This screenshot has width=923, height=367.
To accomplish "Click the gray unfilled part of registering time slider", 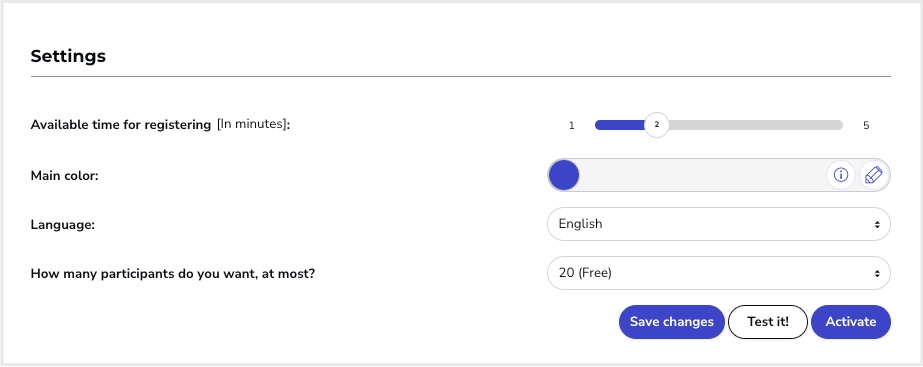I will (756, 125).
